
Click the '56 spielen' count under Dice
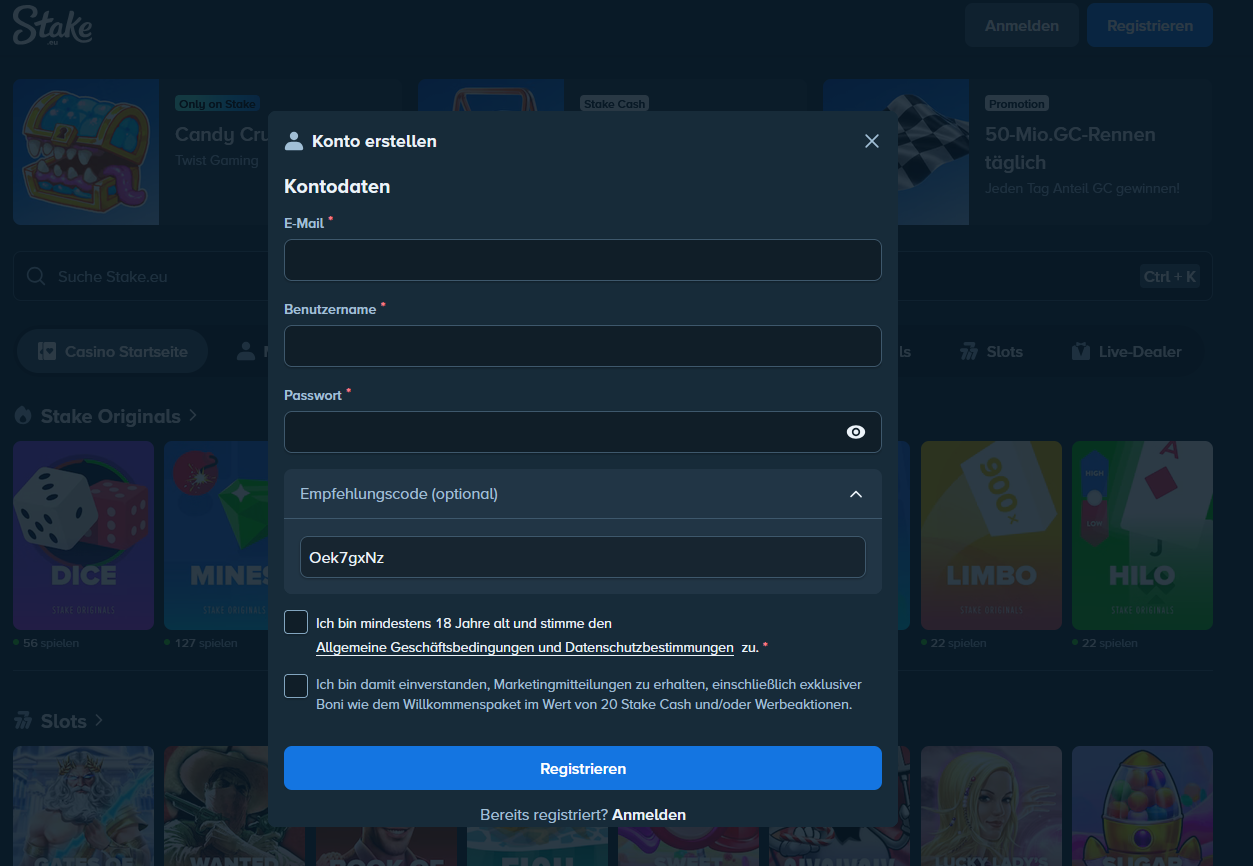click(50, 643)
